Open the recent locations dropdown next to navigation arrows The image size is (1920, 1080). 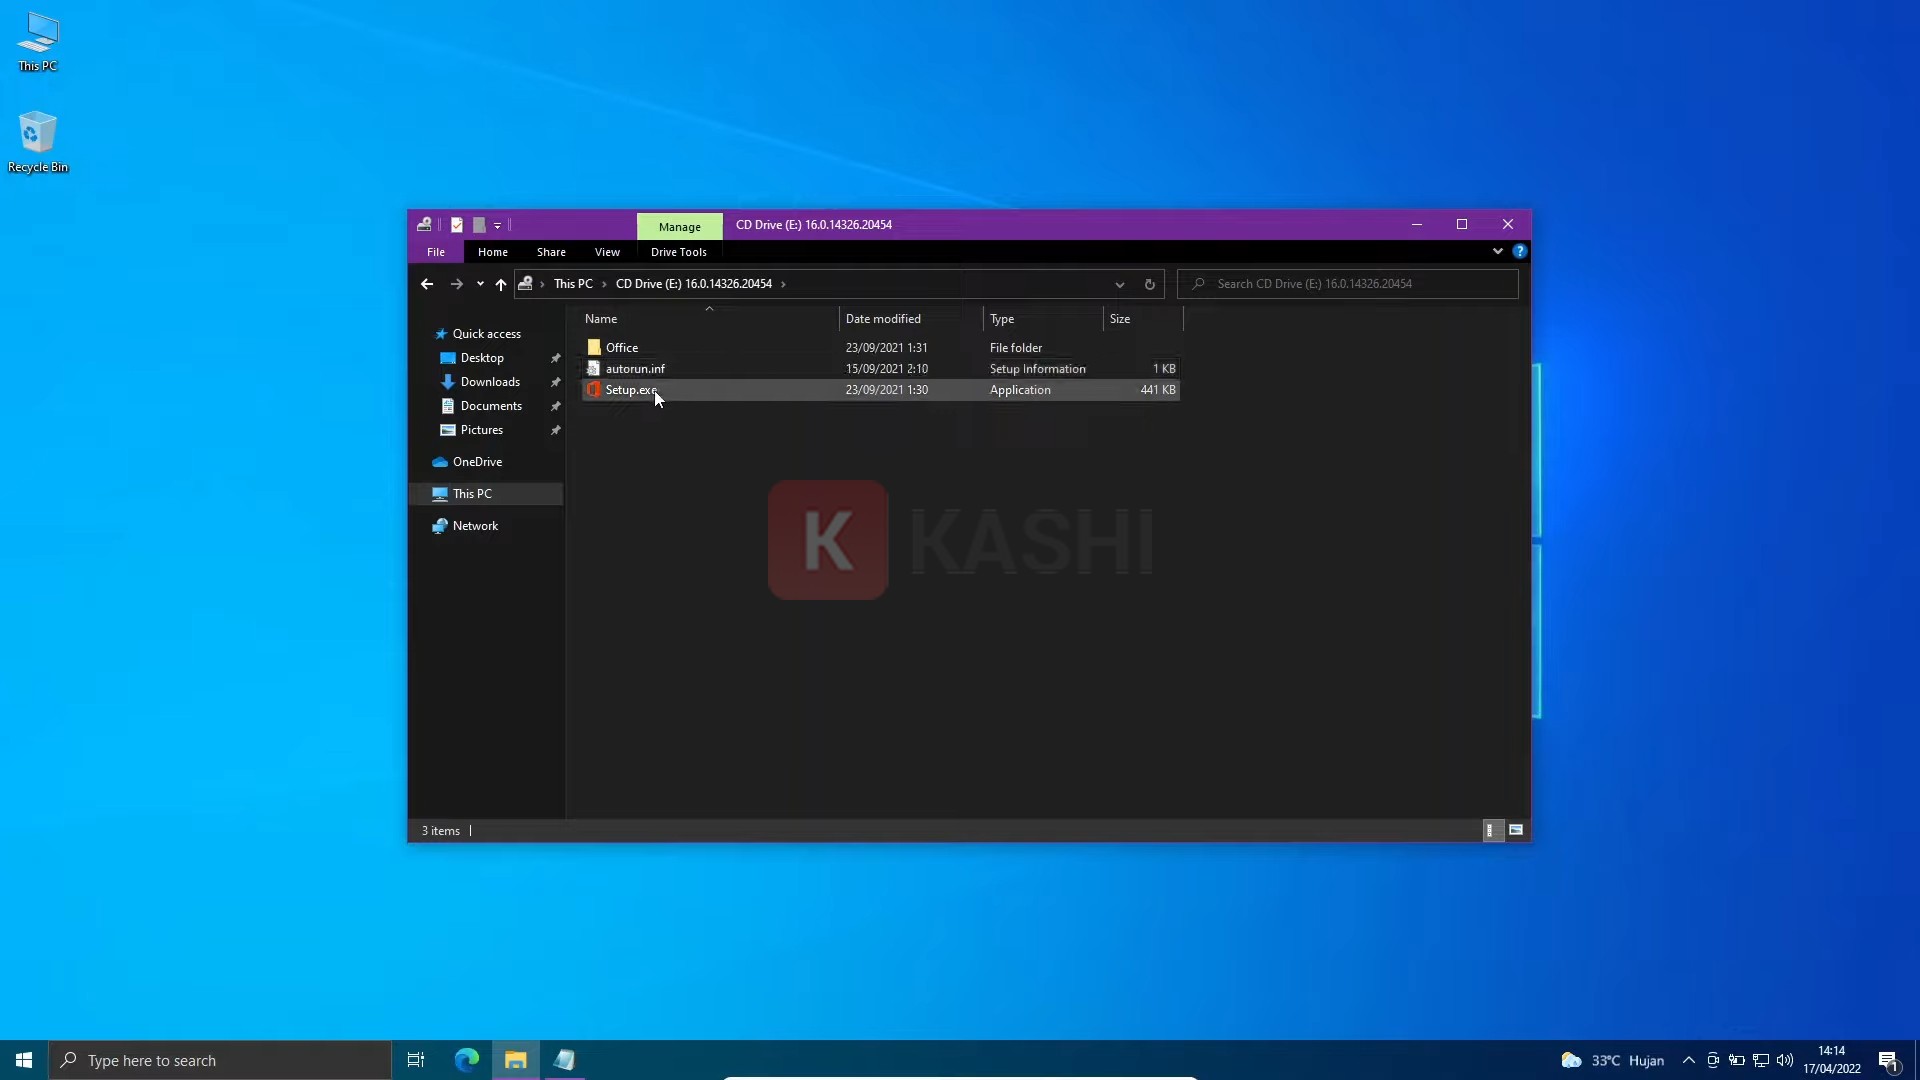pyautogui.click(x=481, y=284)
